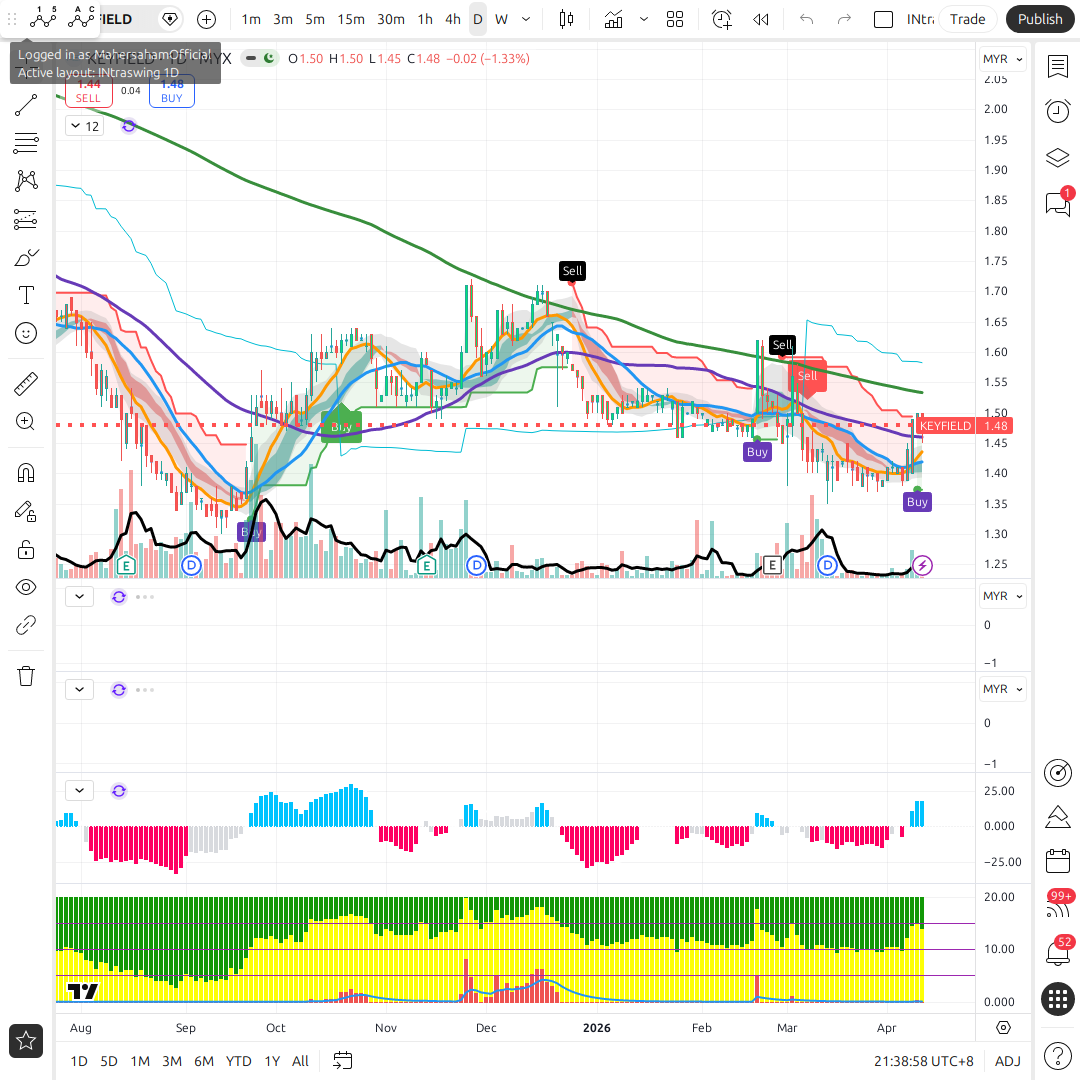This screenshot has width=1080, height=1080.
Task: Open the candlestick chart style selector
Action: click(567, 19)
